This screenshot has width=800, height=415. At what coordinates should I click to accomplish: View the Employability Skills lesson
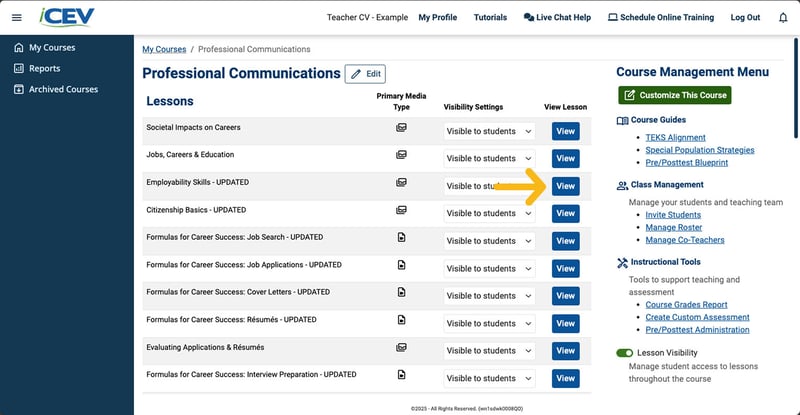click(x=565, y=186)
